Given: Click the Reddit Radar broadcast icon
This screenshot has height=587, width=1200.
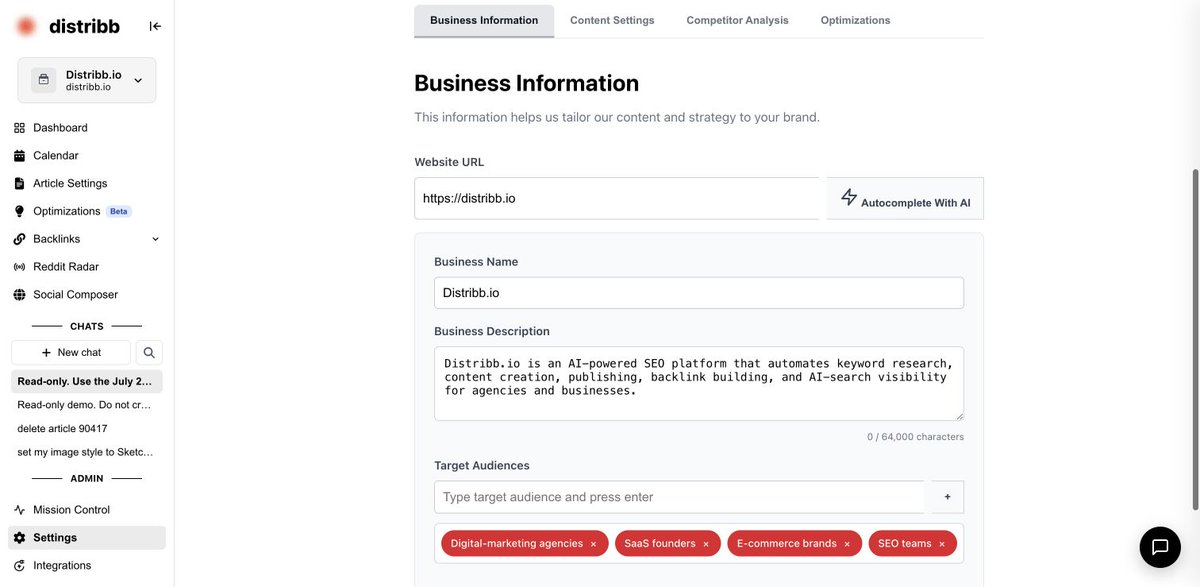Looking at the screenshot, I should [19, 267].
